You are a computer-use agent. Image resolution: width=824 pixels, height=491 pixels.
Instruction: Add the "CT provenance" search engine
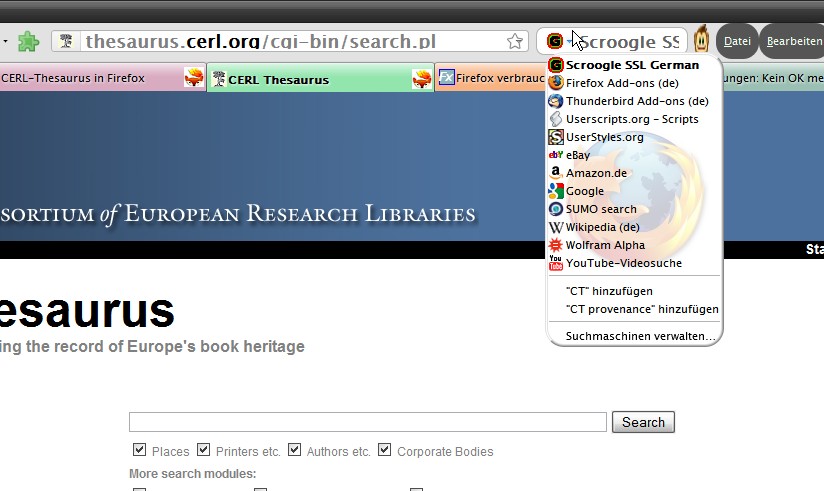[634, 309]
